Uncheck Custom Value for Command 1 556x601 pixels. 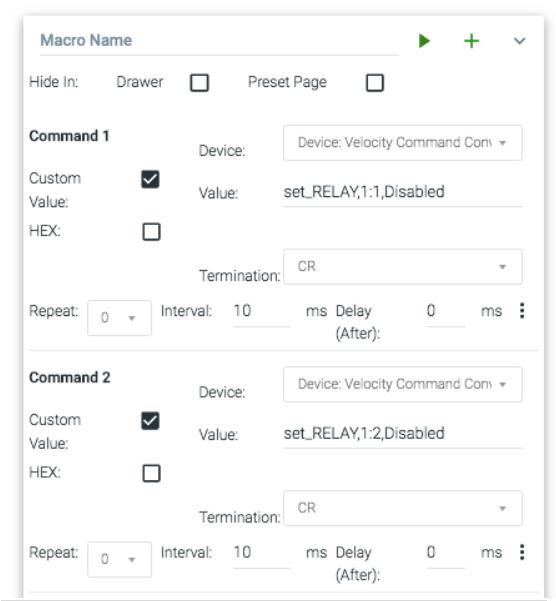(x=150, y=179)
